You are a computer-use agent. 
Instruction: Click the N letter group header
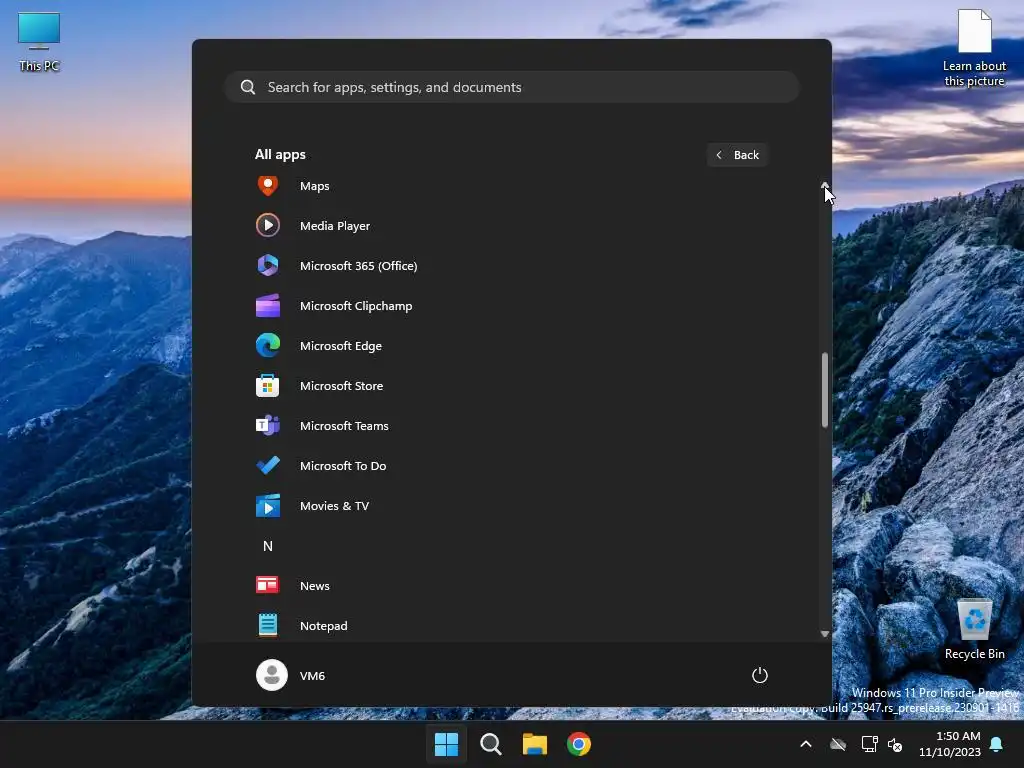coord(268,546)
